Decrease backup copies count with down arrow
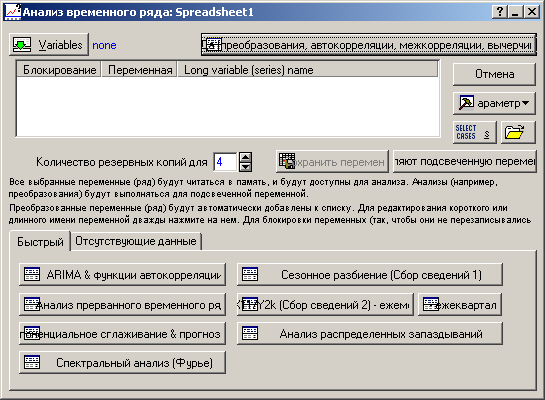Viewport: 545px width, 400px height. tap(245, 167)
